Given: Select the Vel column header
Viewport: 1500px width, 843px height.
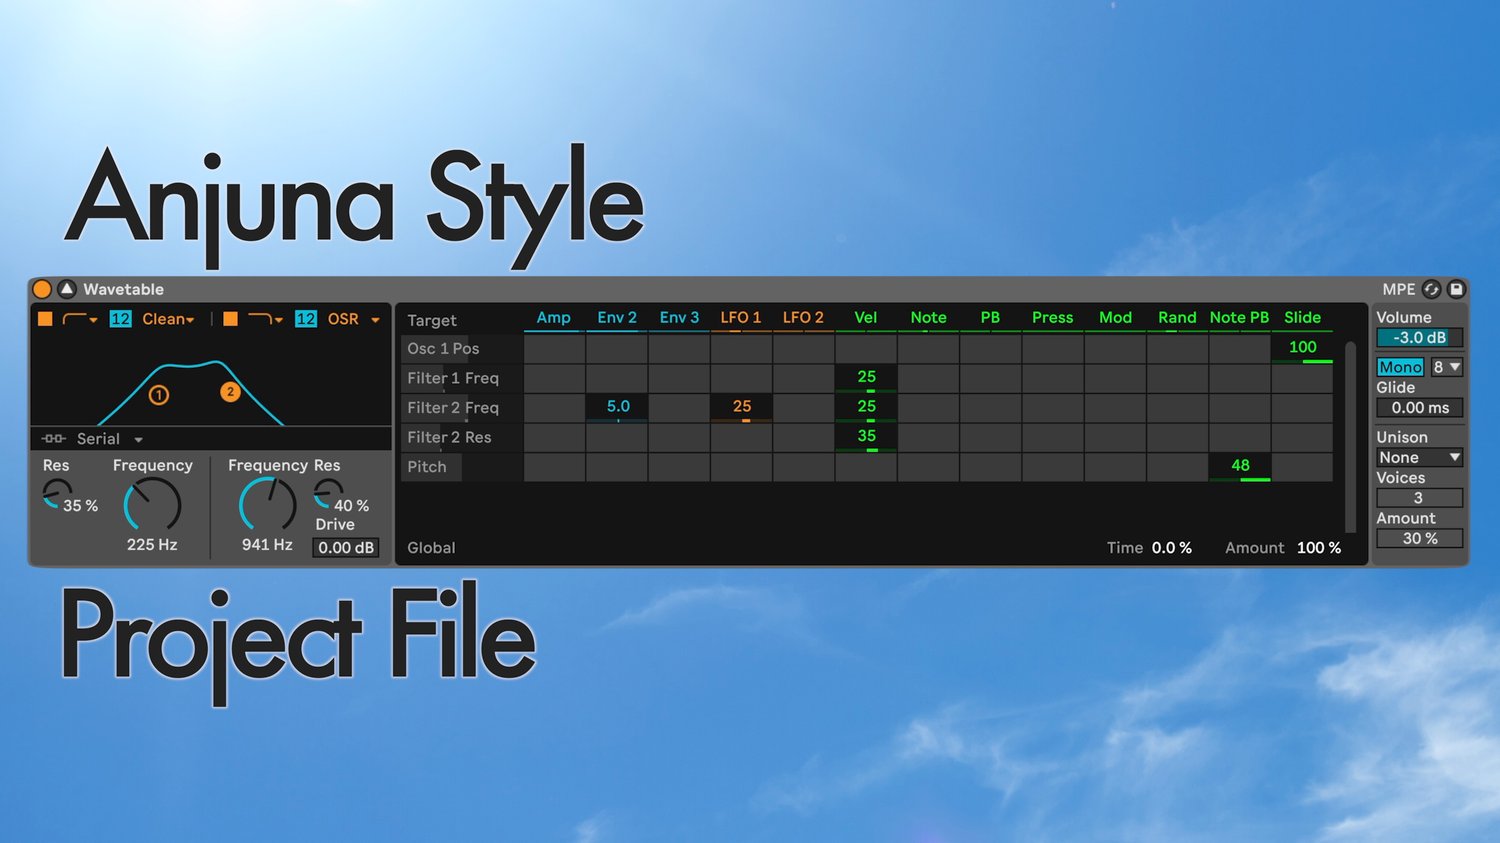Looking at the screenshot, I should click(x=866, y=318).
